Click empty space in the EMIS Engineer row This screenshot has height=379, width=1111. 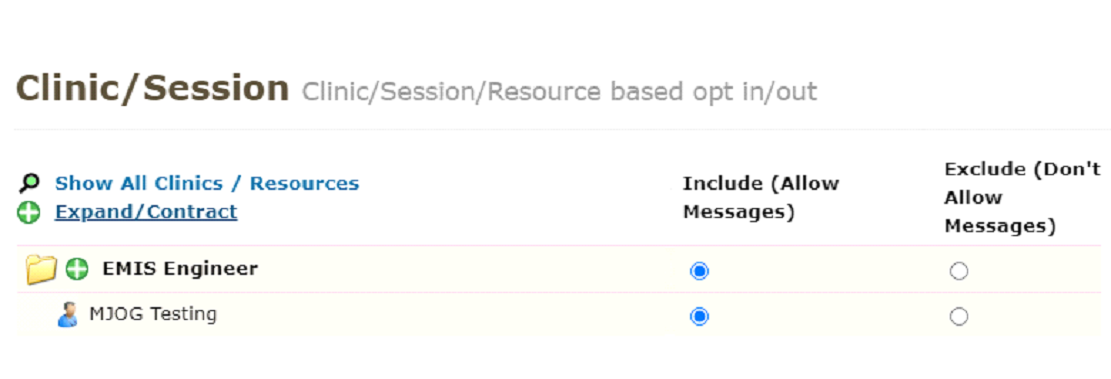point(468,270)
